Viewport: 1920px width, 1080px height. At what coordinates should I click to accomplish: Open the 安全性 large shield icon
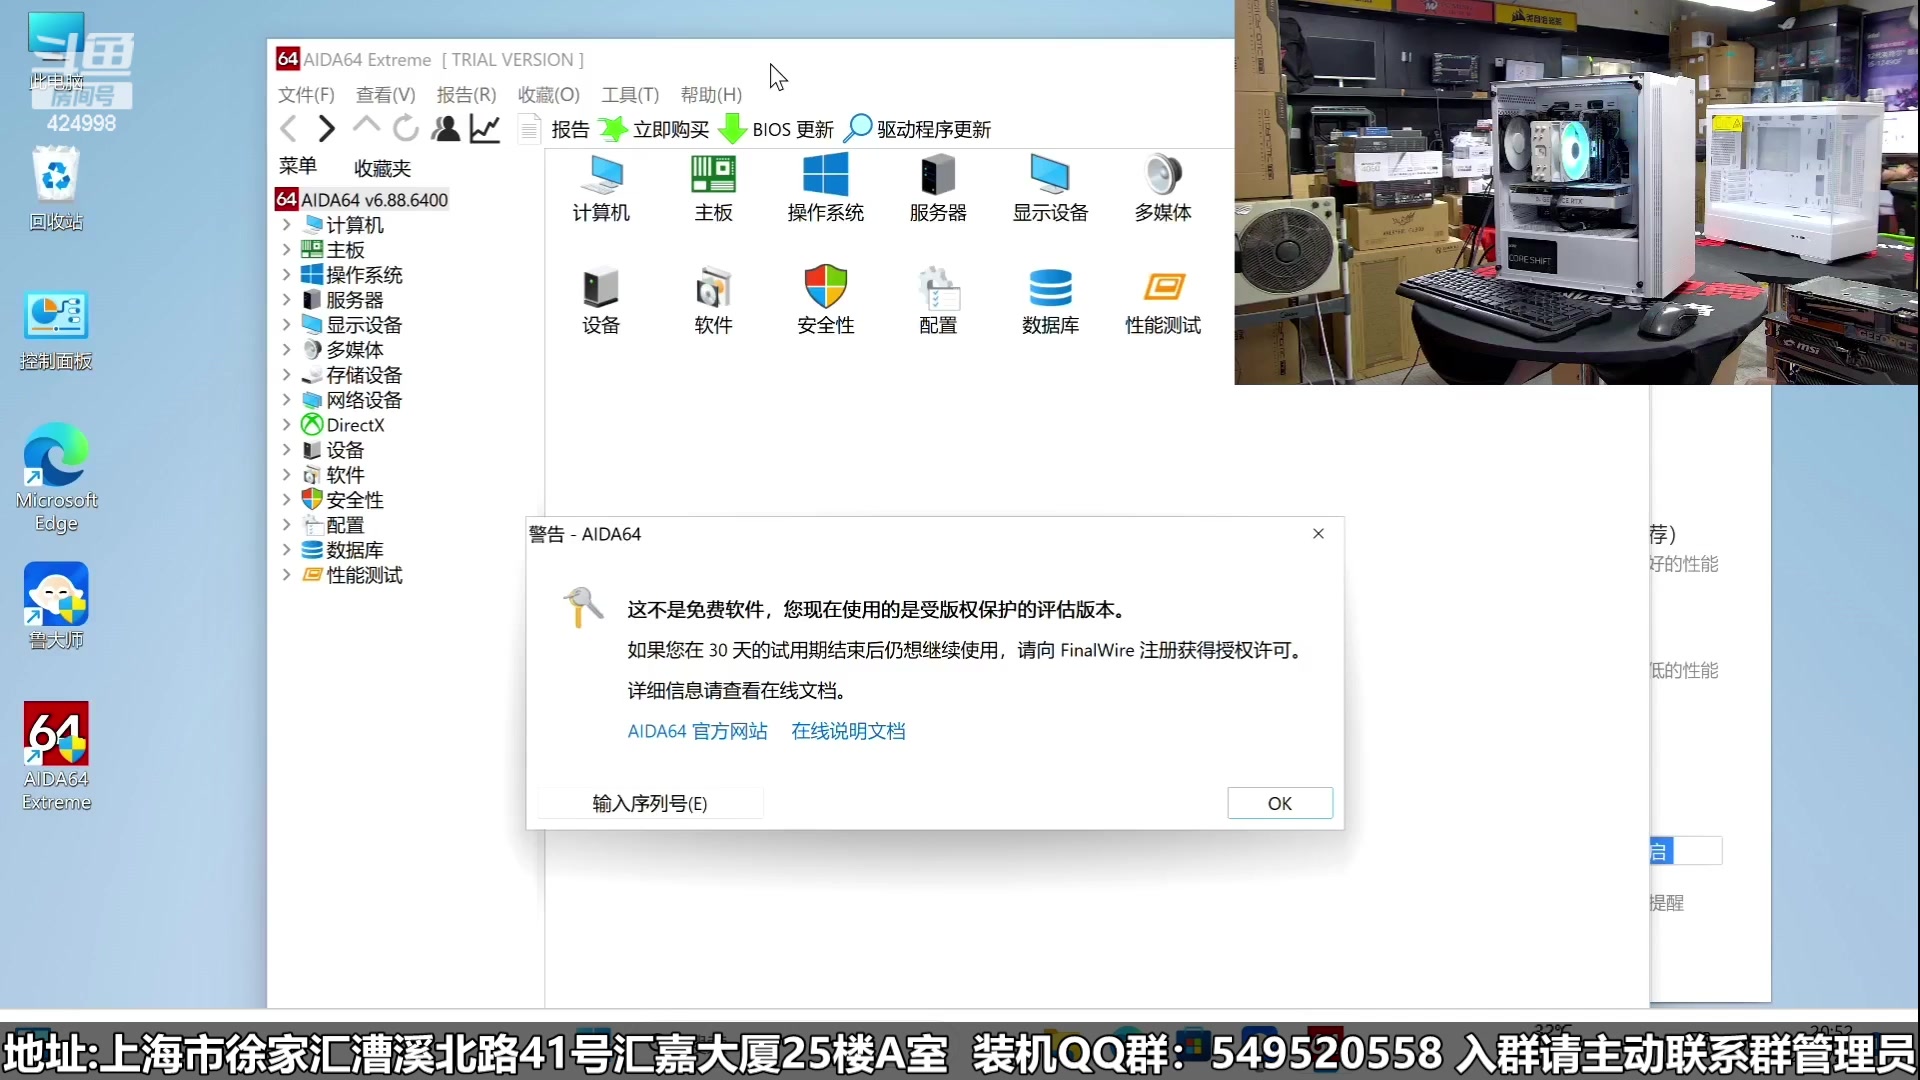(825, 301)
